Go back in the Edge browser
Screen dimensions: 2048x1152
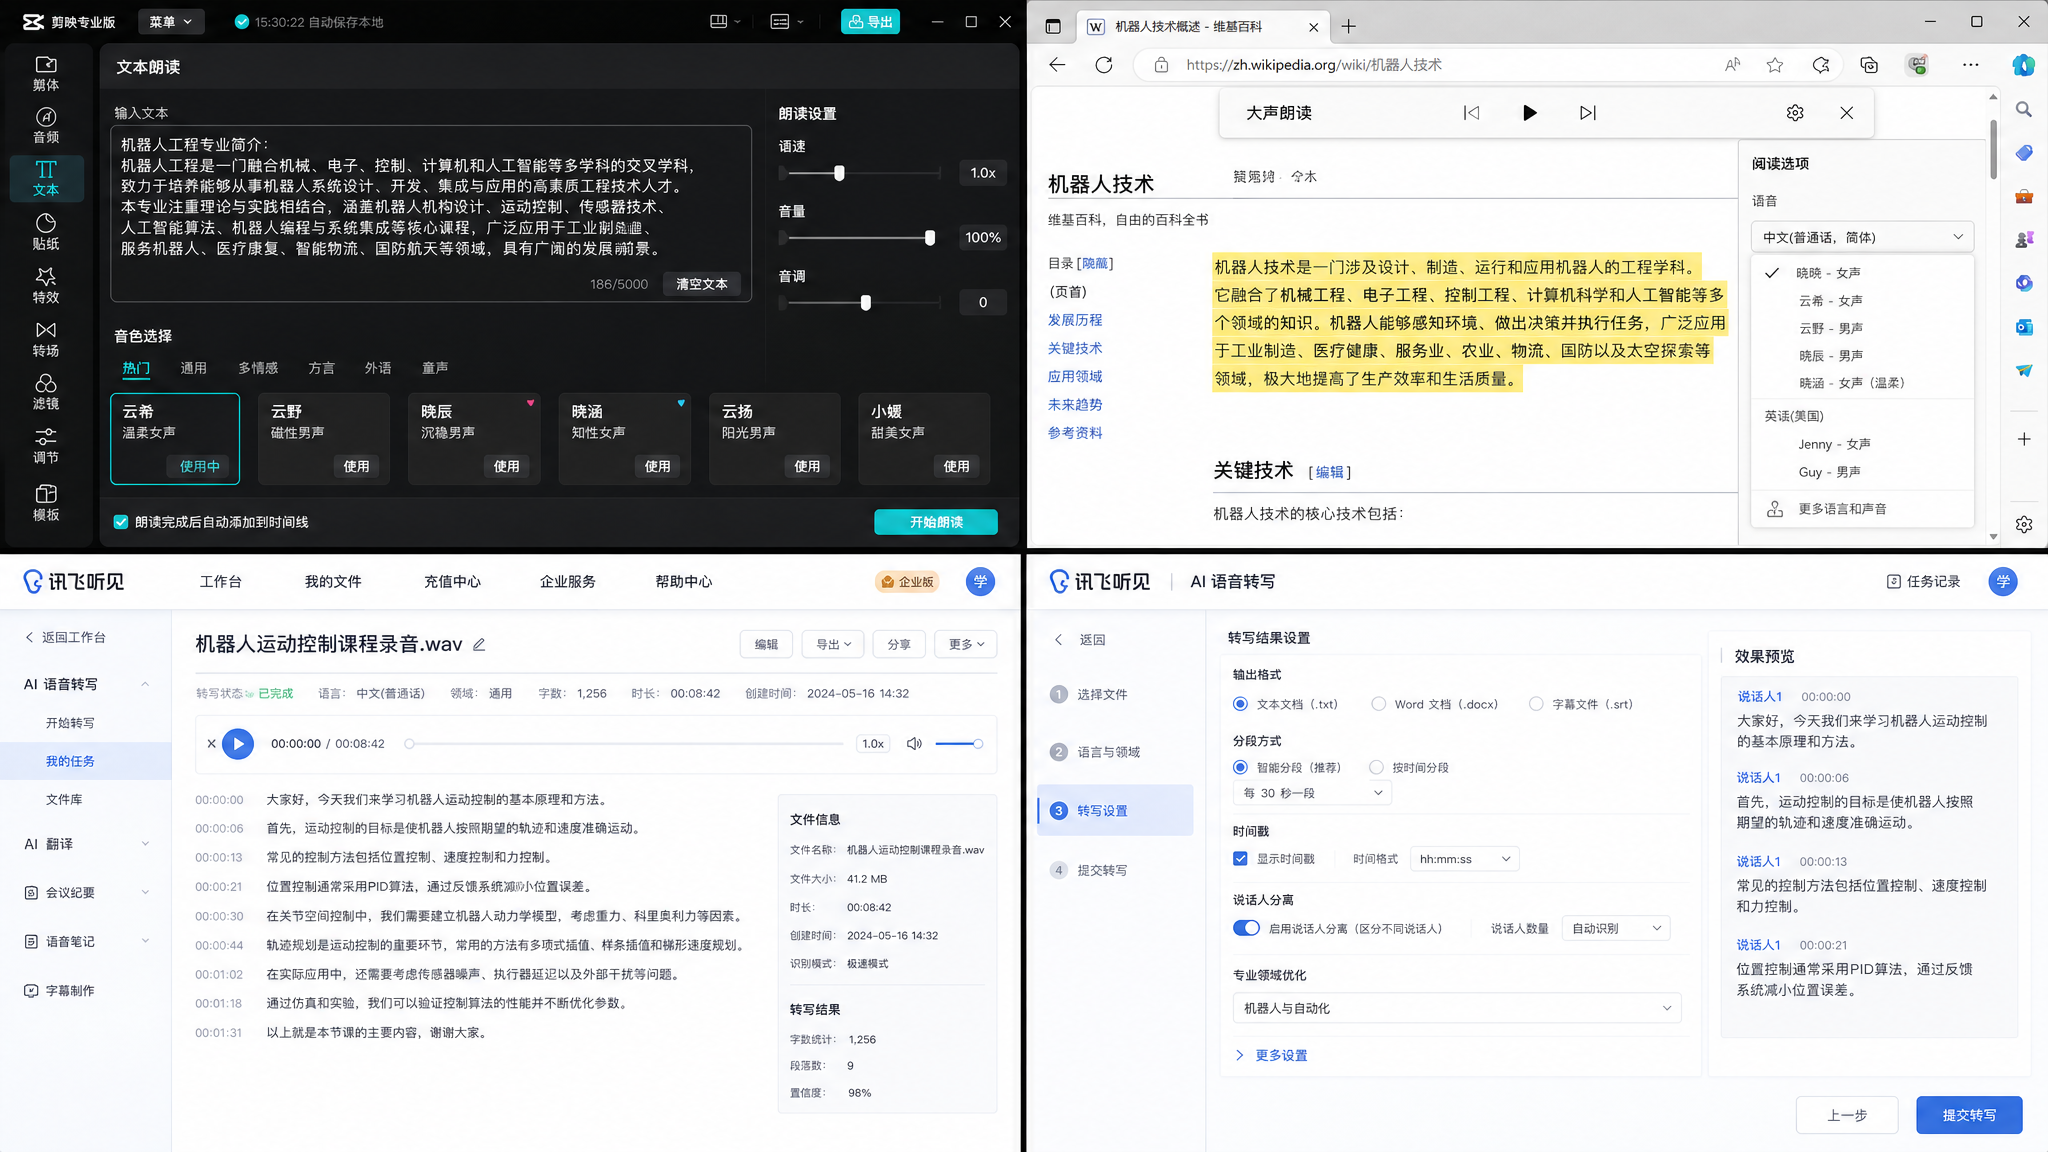1057,65
